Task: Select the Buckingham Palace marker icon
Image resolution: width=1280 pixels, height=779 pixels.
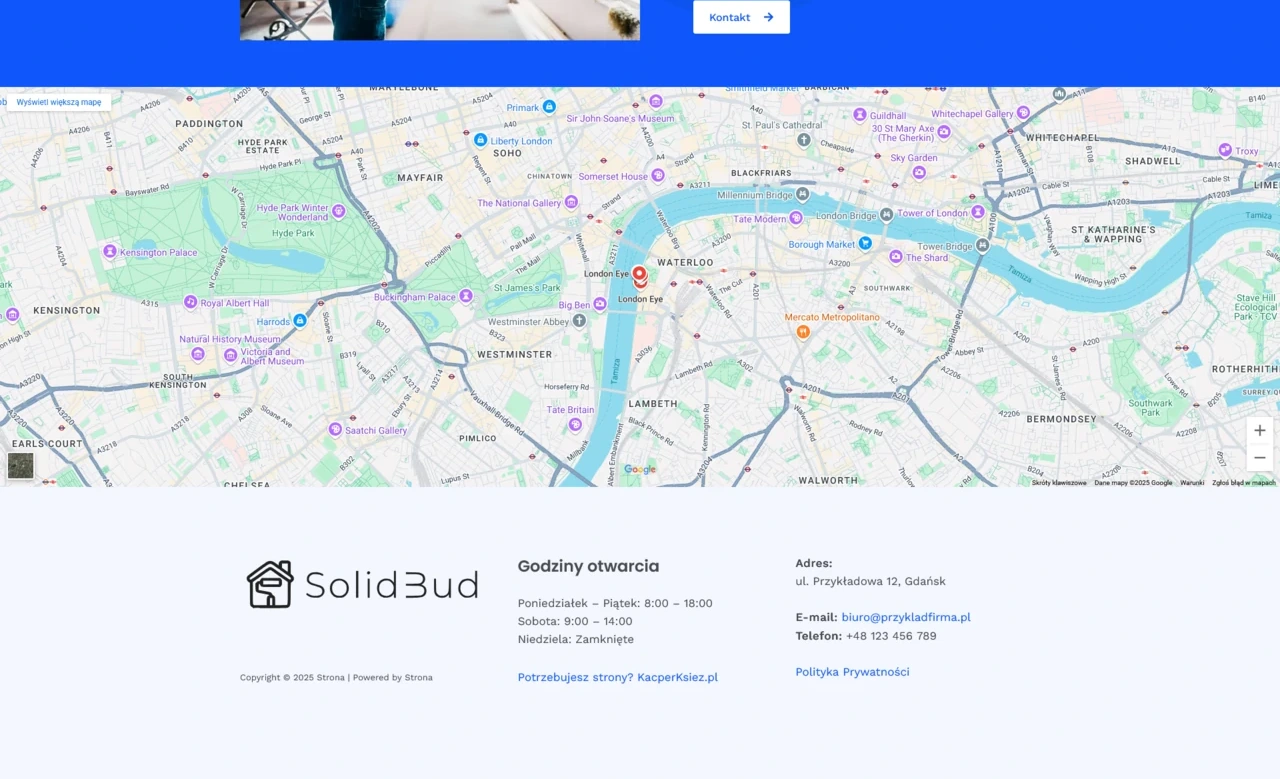Action: 465,296
